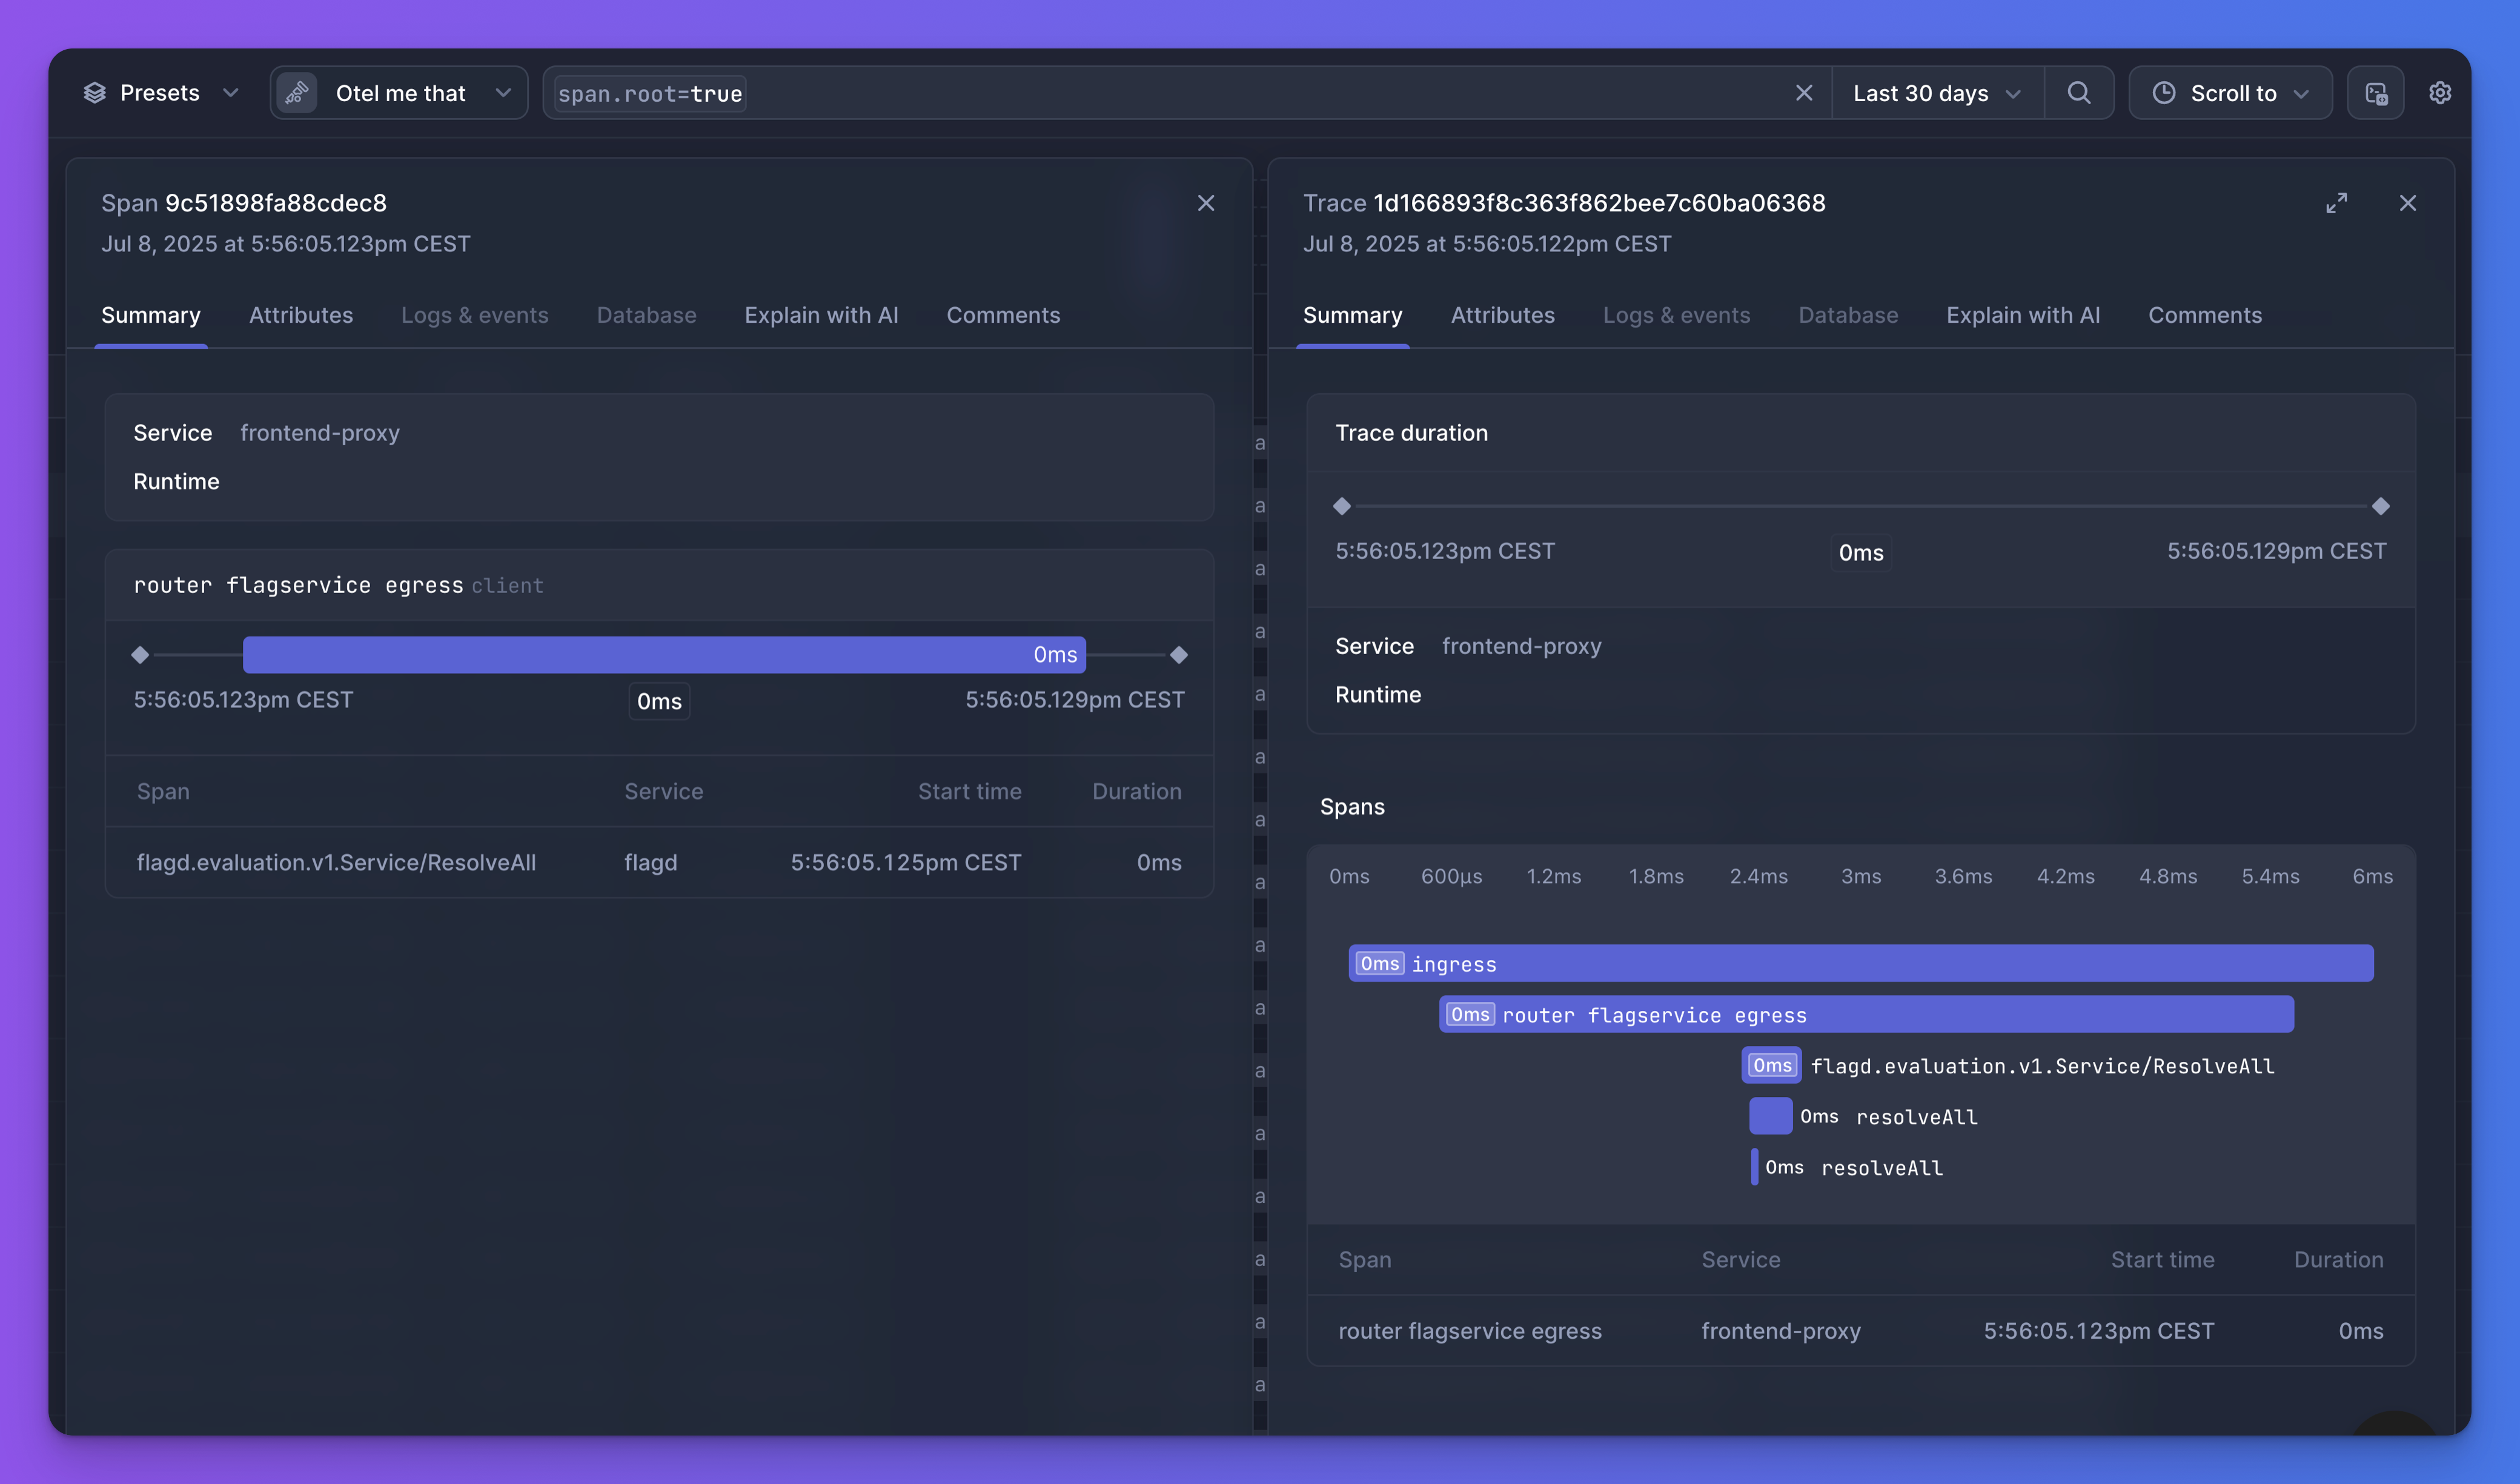The image size is (2520, 1484).
Task: Open Database tab in Trace panel
Action: [x=1849, y=315]
